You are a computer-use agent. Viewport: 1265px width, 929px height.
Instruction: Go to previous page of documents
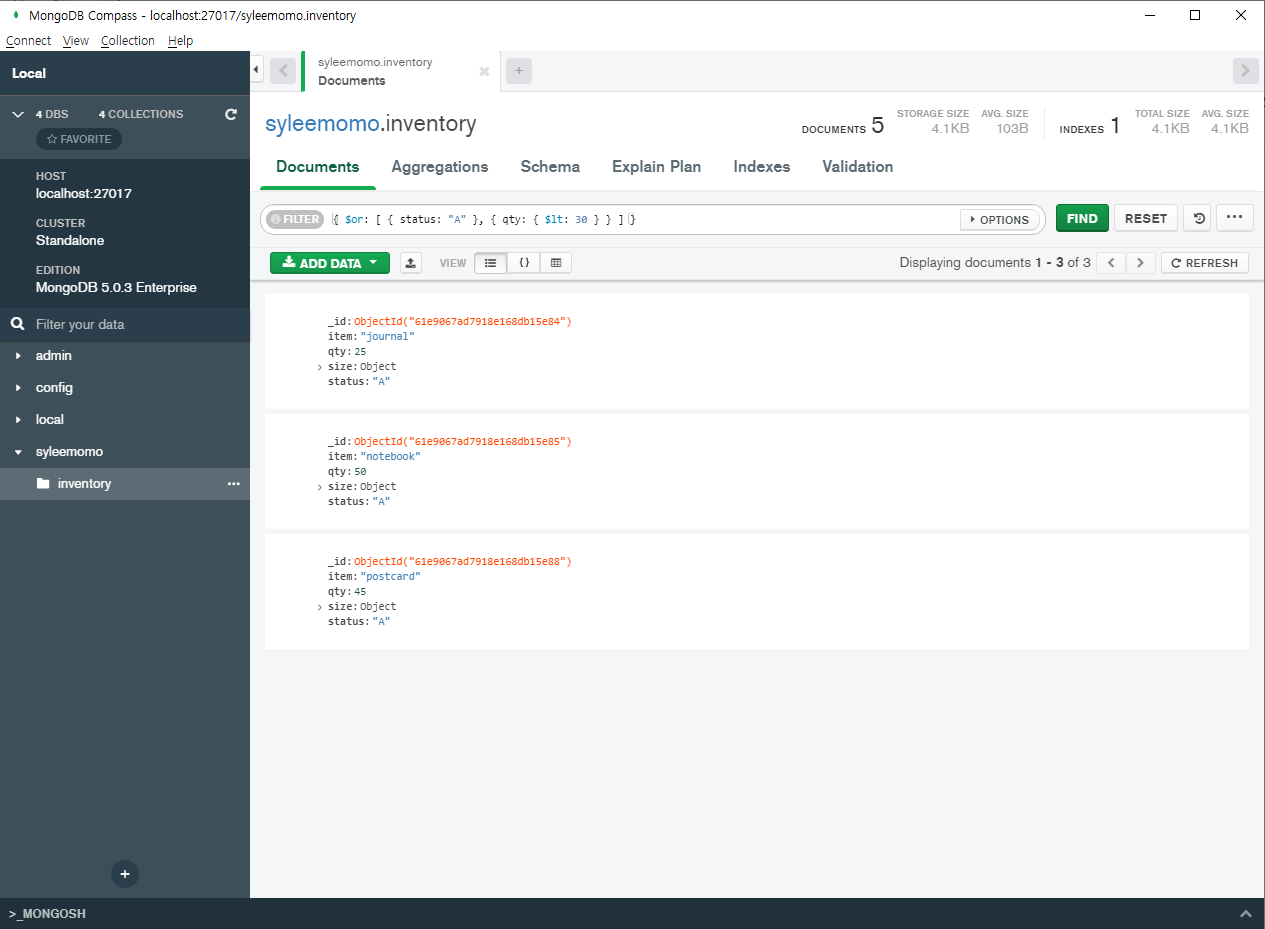(x=1111, y=263)
